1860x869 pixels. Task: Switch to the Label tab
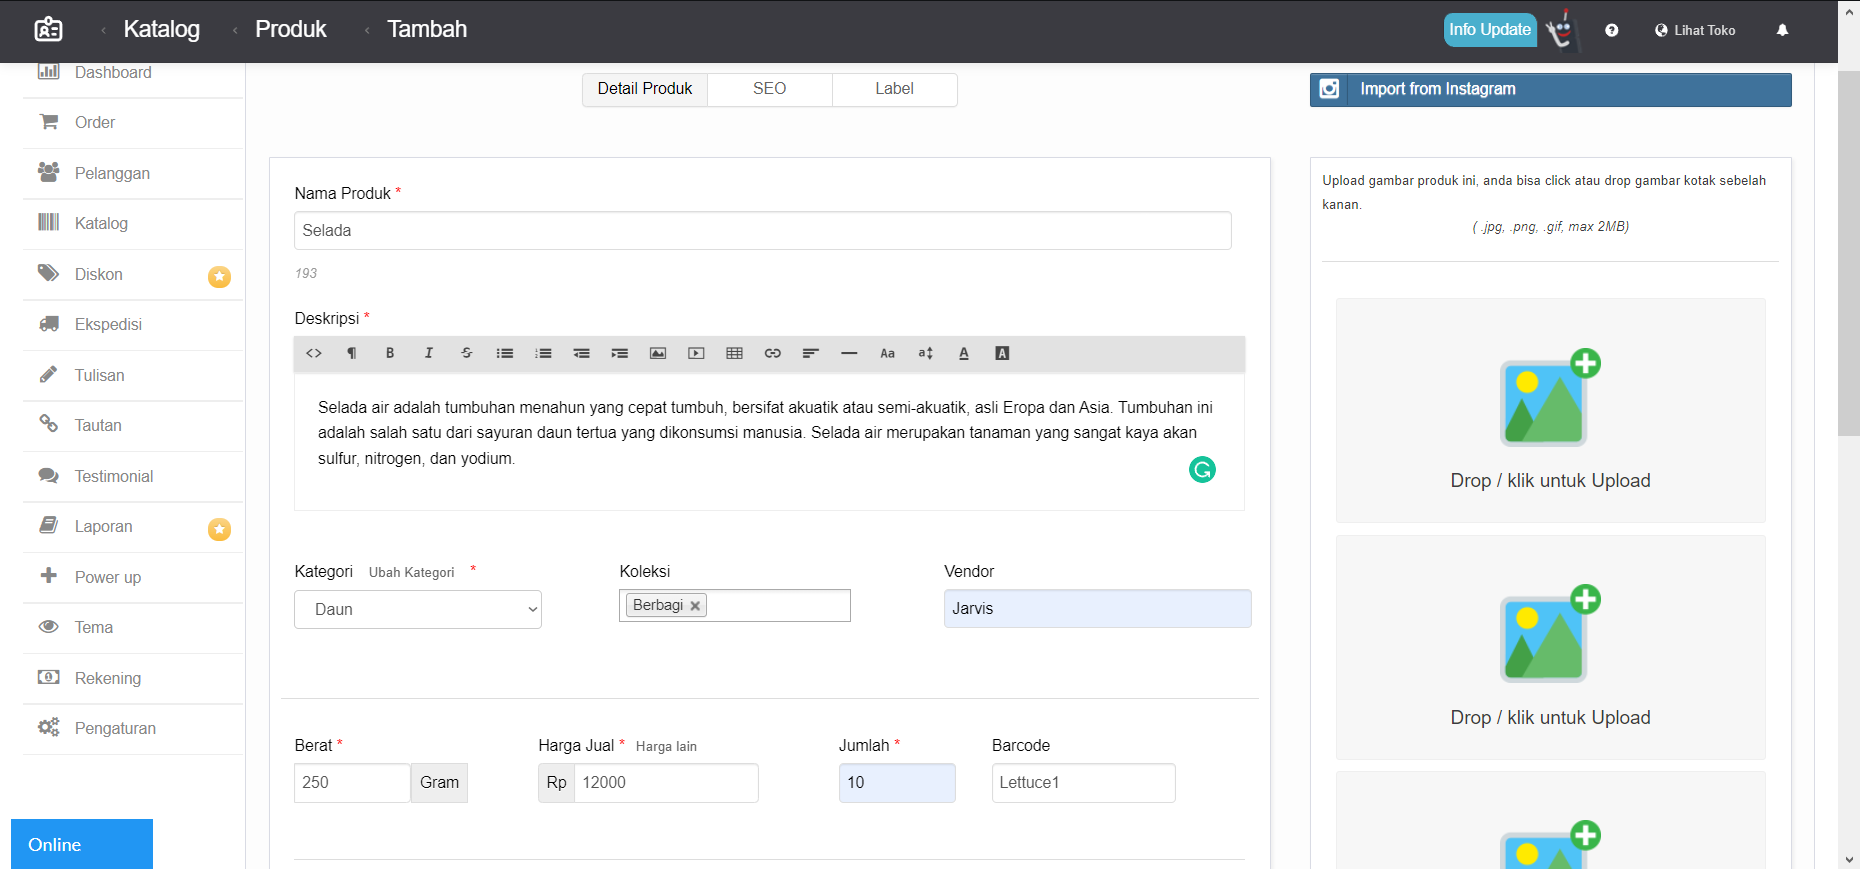point(894,89)
